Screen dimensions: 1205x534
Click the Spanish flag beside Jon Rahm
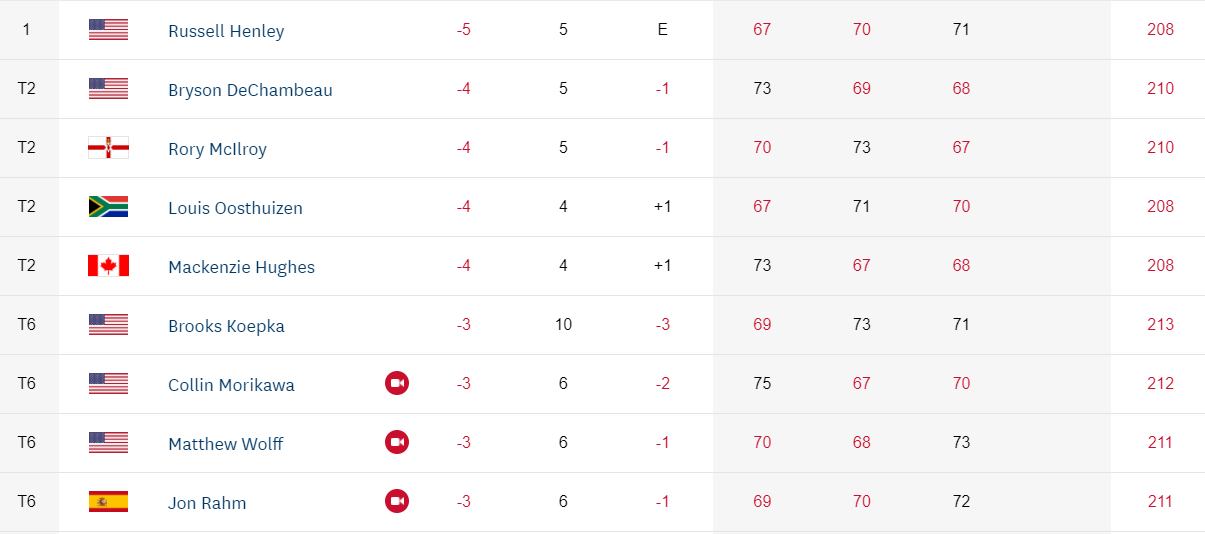click(x=108, y=501)
